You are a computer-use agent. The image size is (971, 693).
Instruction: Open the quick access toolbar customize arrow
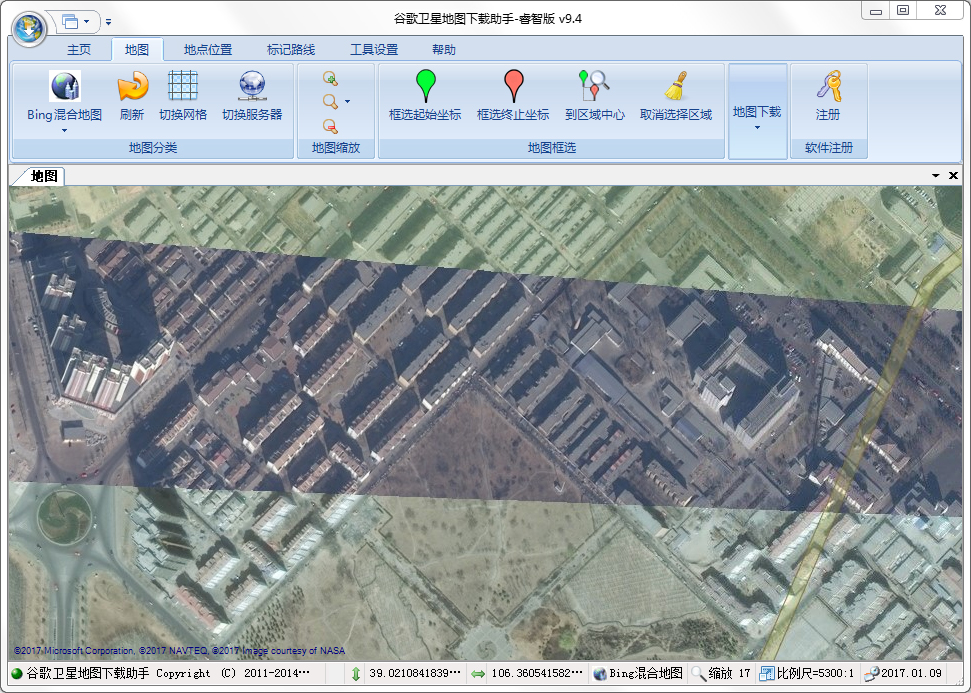pyautogui.click(x=108, y=21)
